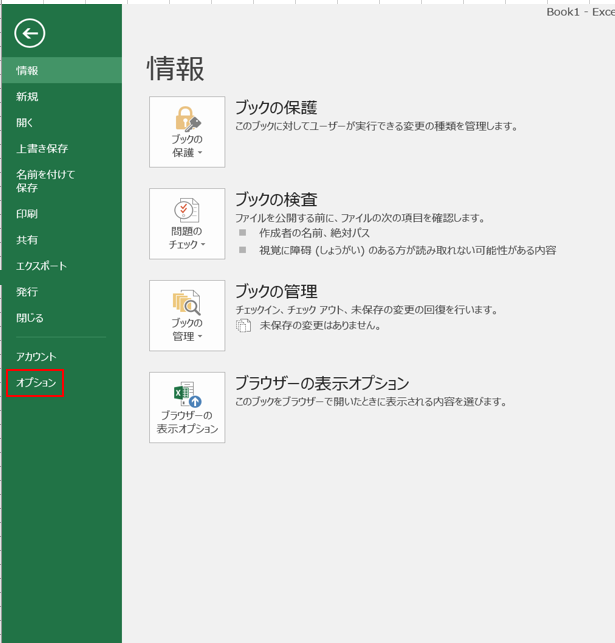615x643 pixels.
Task: Click the ブックの保護 heading text
Action: [276, 107]
